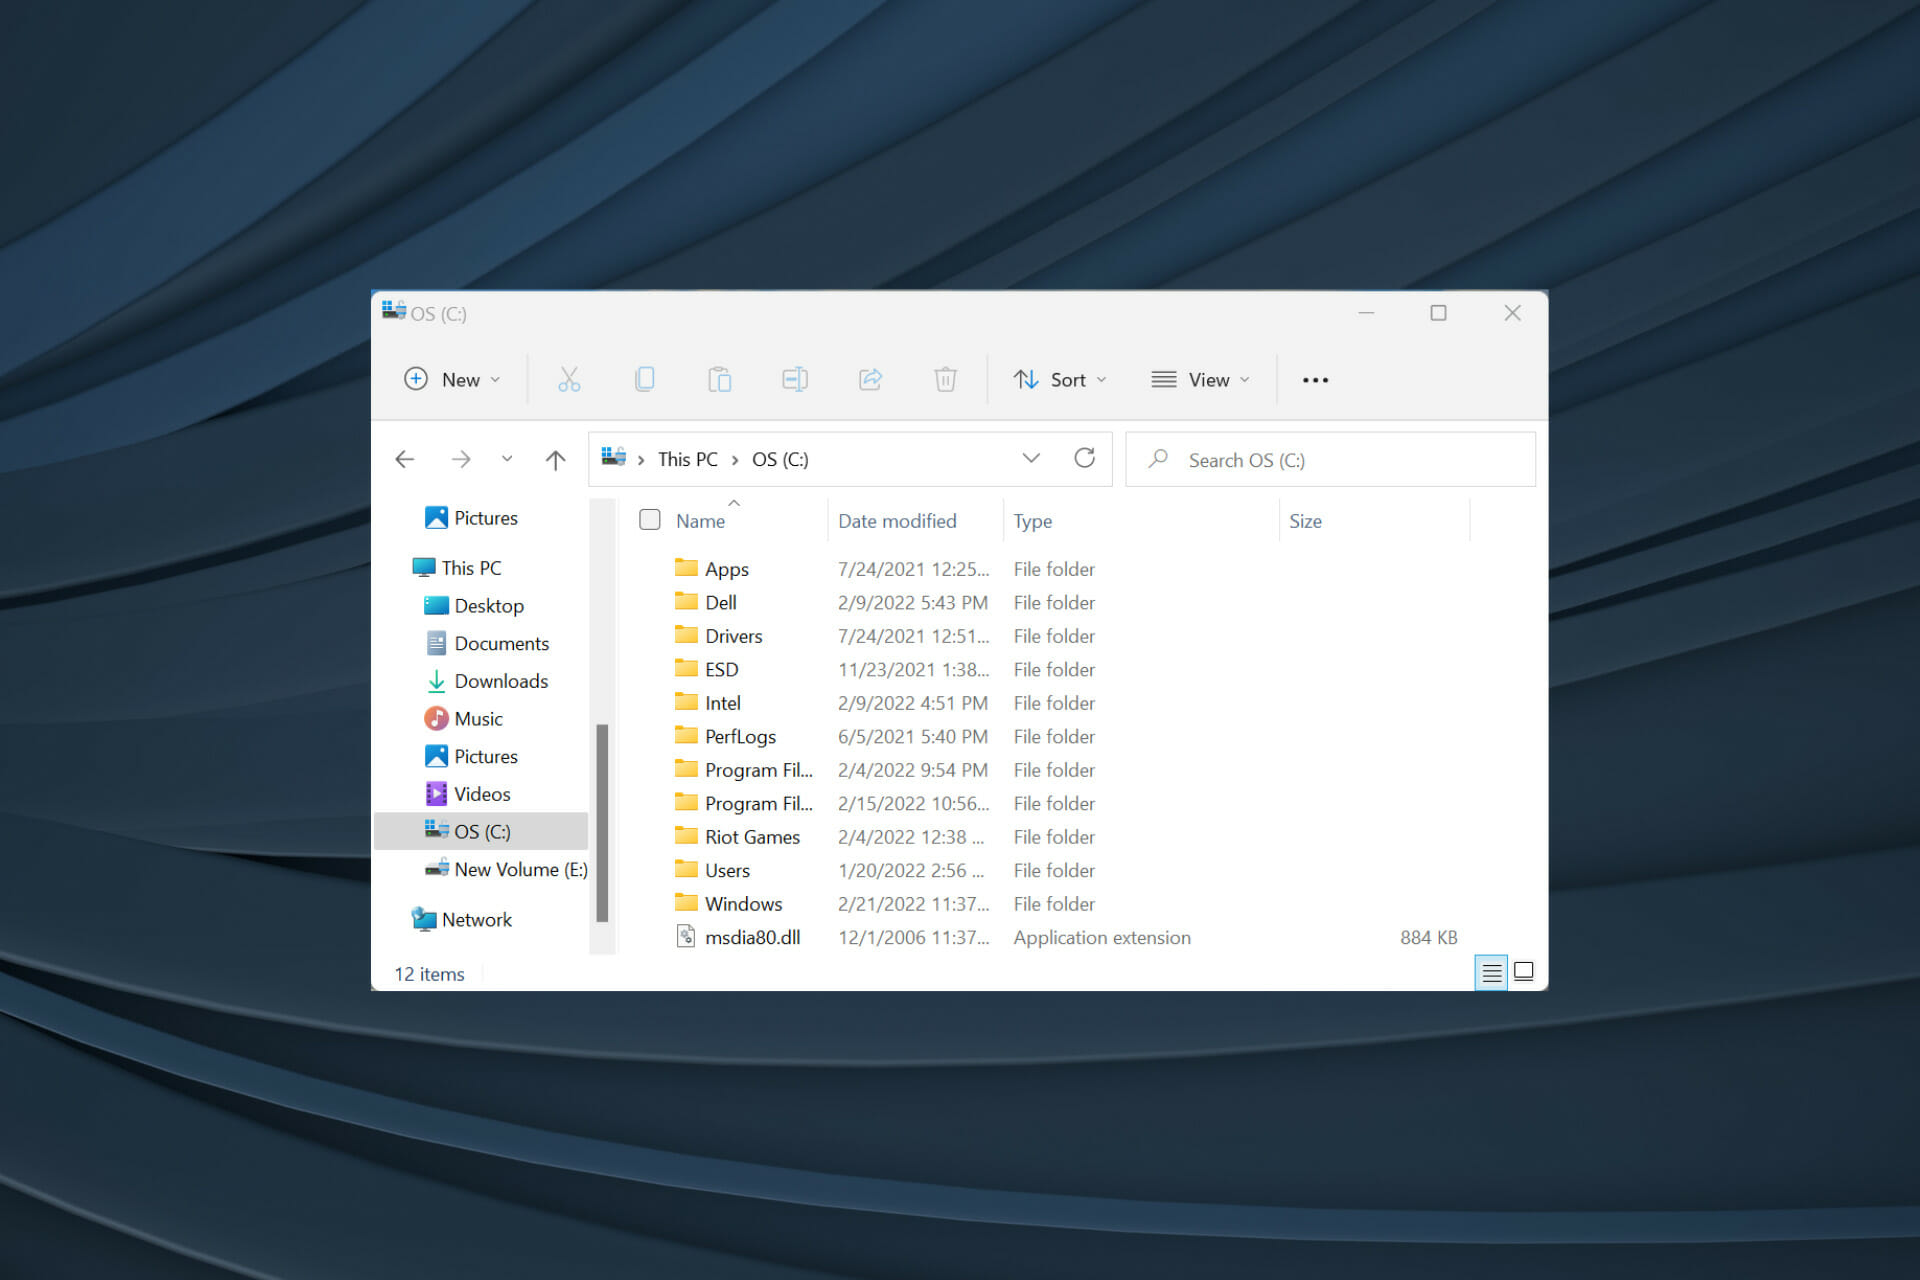Viewport: 1920px width, 1280px height.
Task: Click the navigation pane scrollbar thumb
Action: click(x=602, y=822)
